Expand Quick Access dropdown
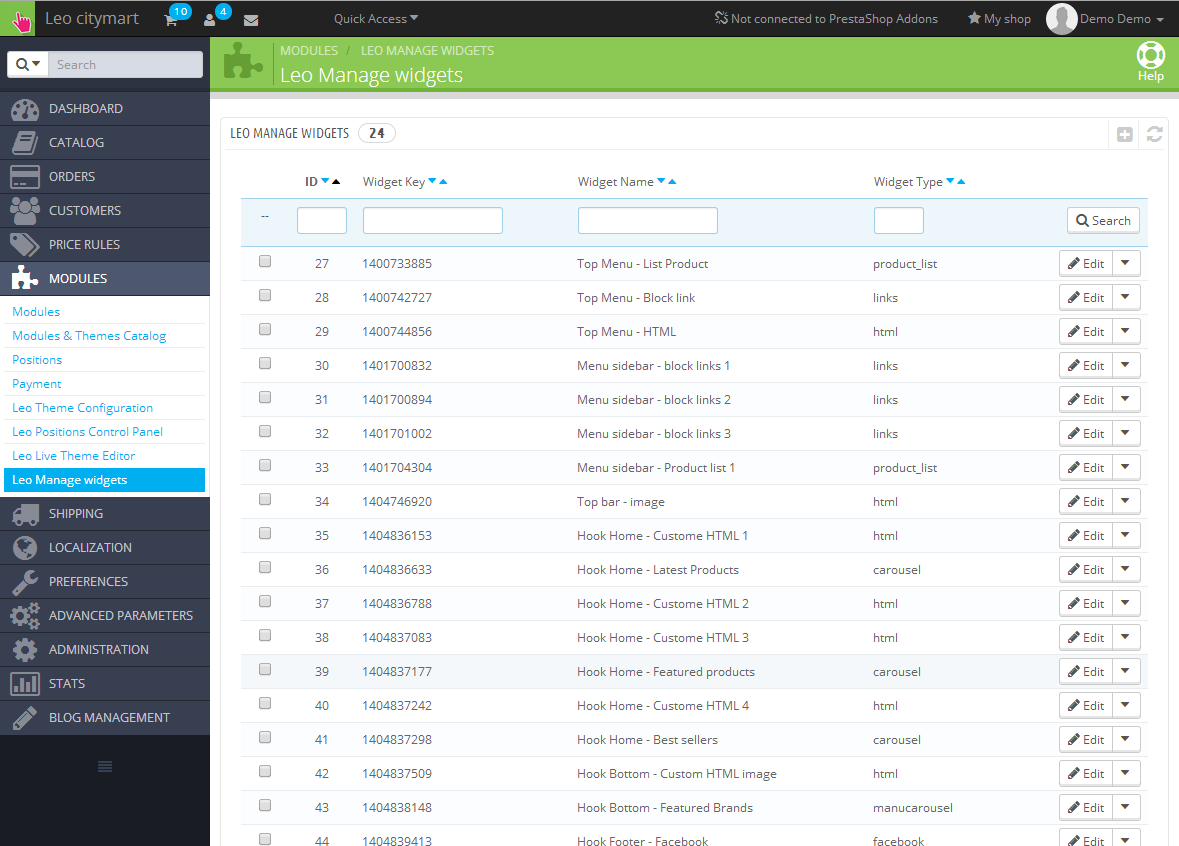1179x846 pixels. (x=376, y=19)
